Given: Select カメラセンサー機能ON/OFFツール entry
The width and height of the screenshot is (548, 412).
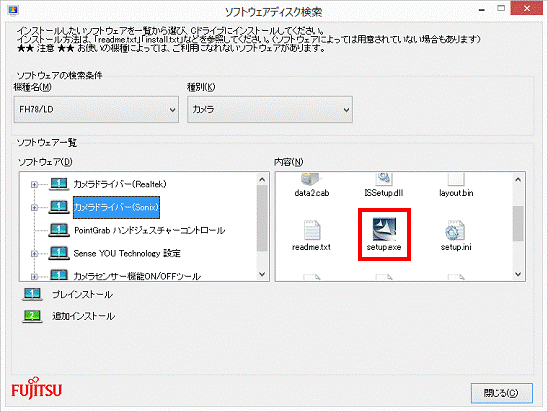Looking at the screenshot, I should click(137, 276).
